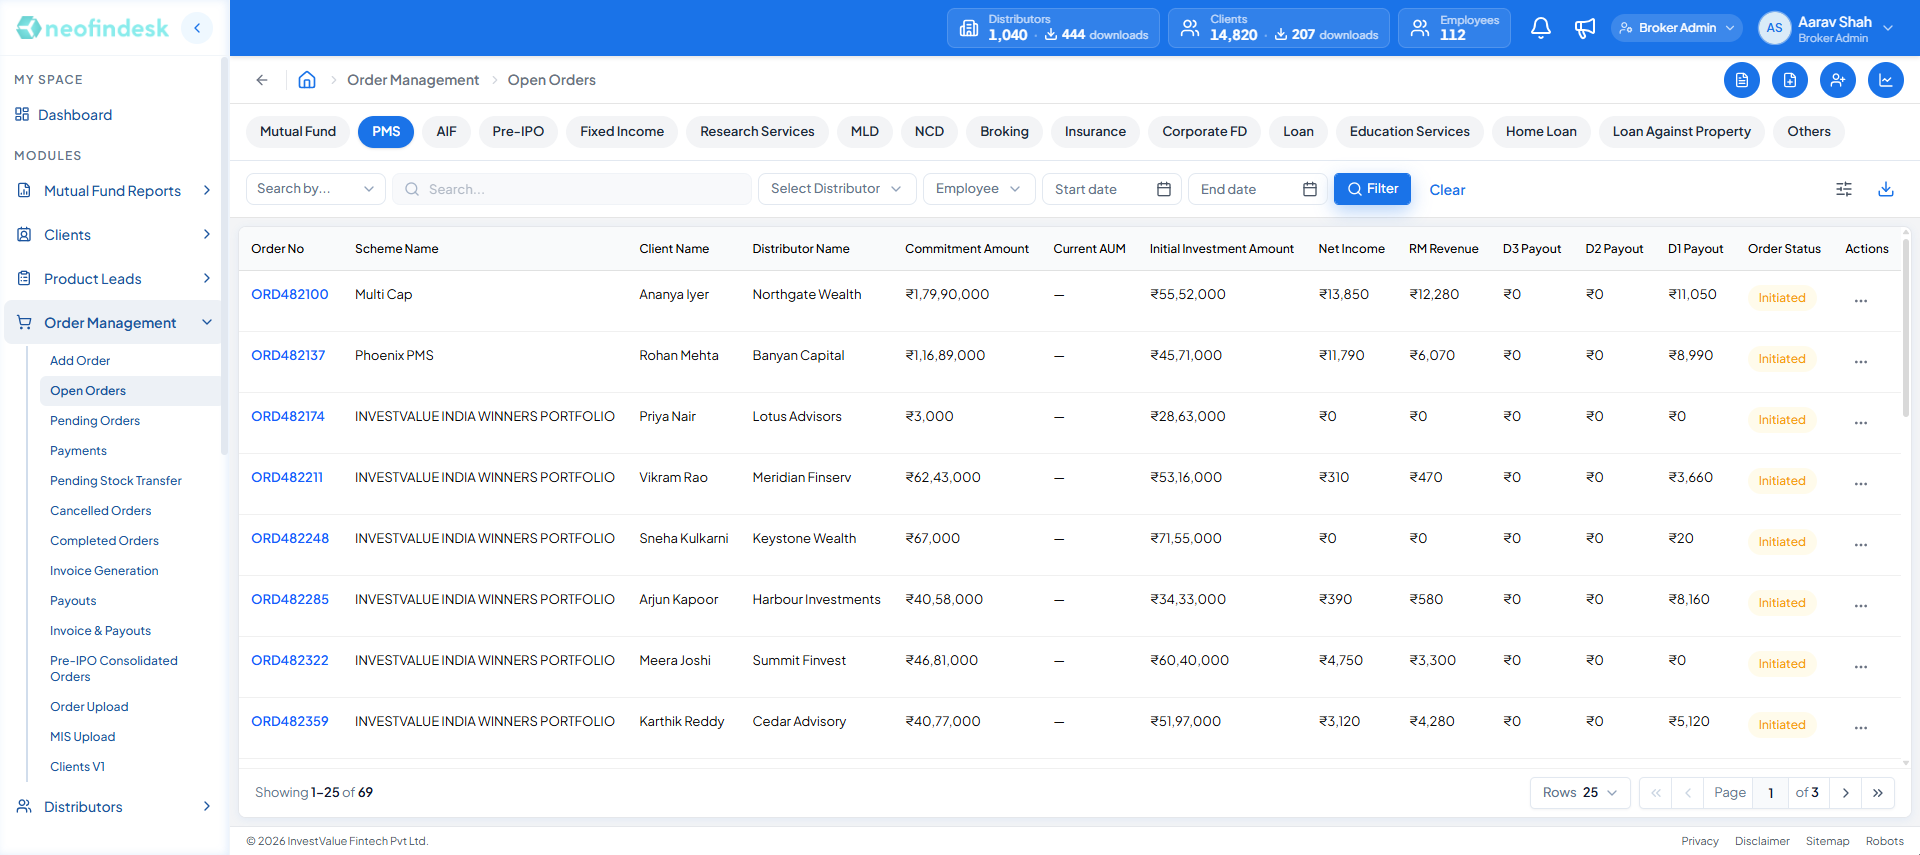This screenshot has width=1920, height=855.
Task: Open actions menu for order ORD482359
Action: 1861,727
